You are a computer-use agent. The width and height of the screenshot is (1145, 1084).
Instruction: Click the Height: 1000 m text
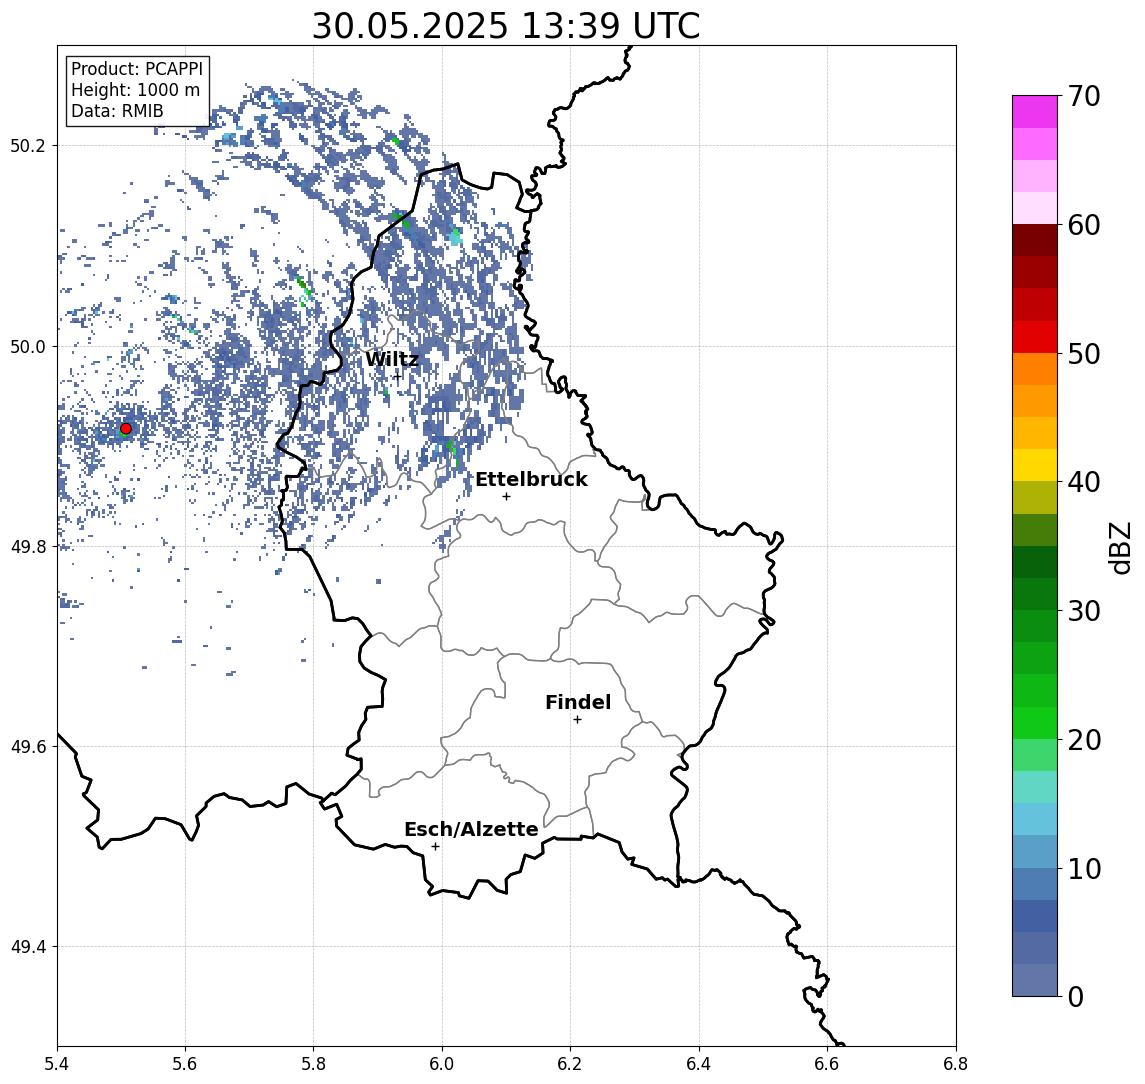(135, 90)
